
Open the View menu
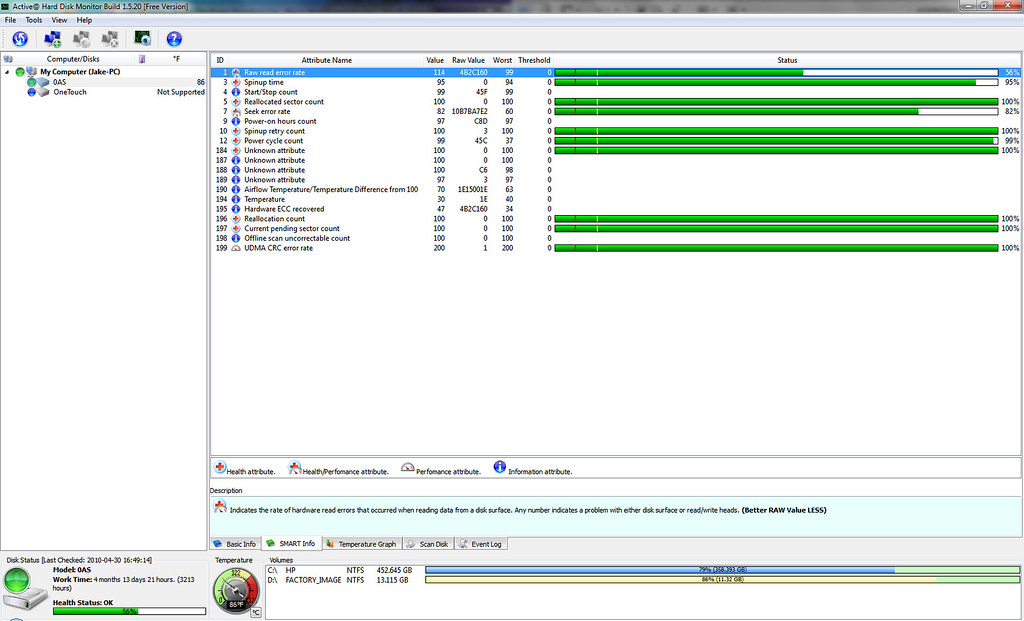pyautogui.click(x=60, y=20)
